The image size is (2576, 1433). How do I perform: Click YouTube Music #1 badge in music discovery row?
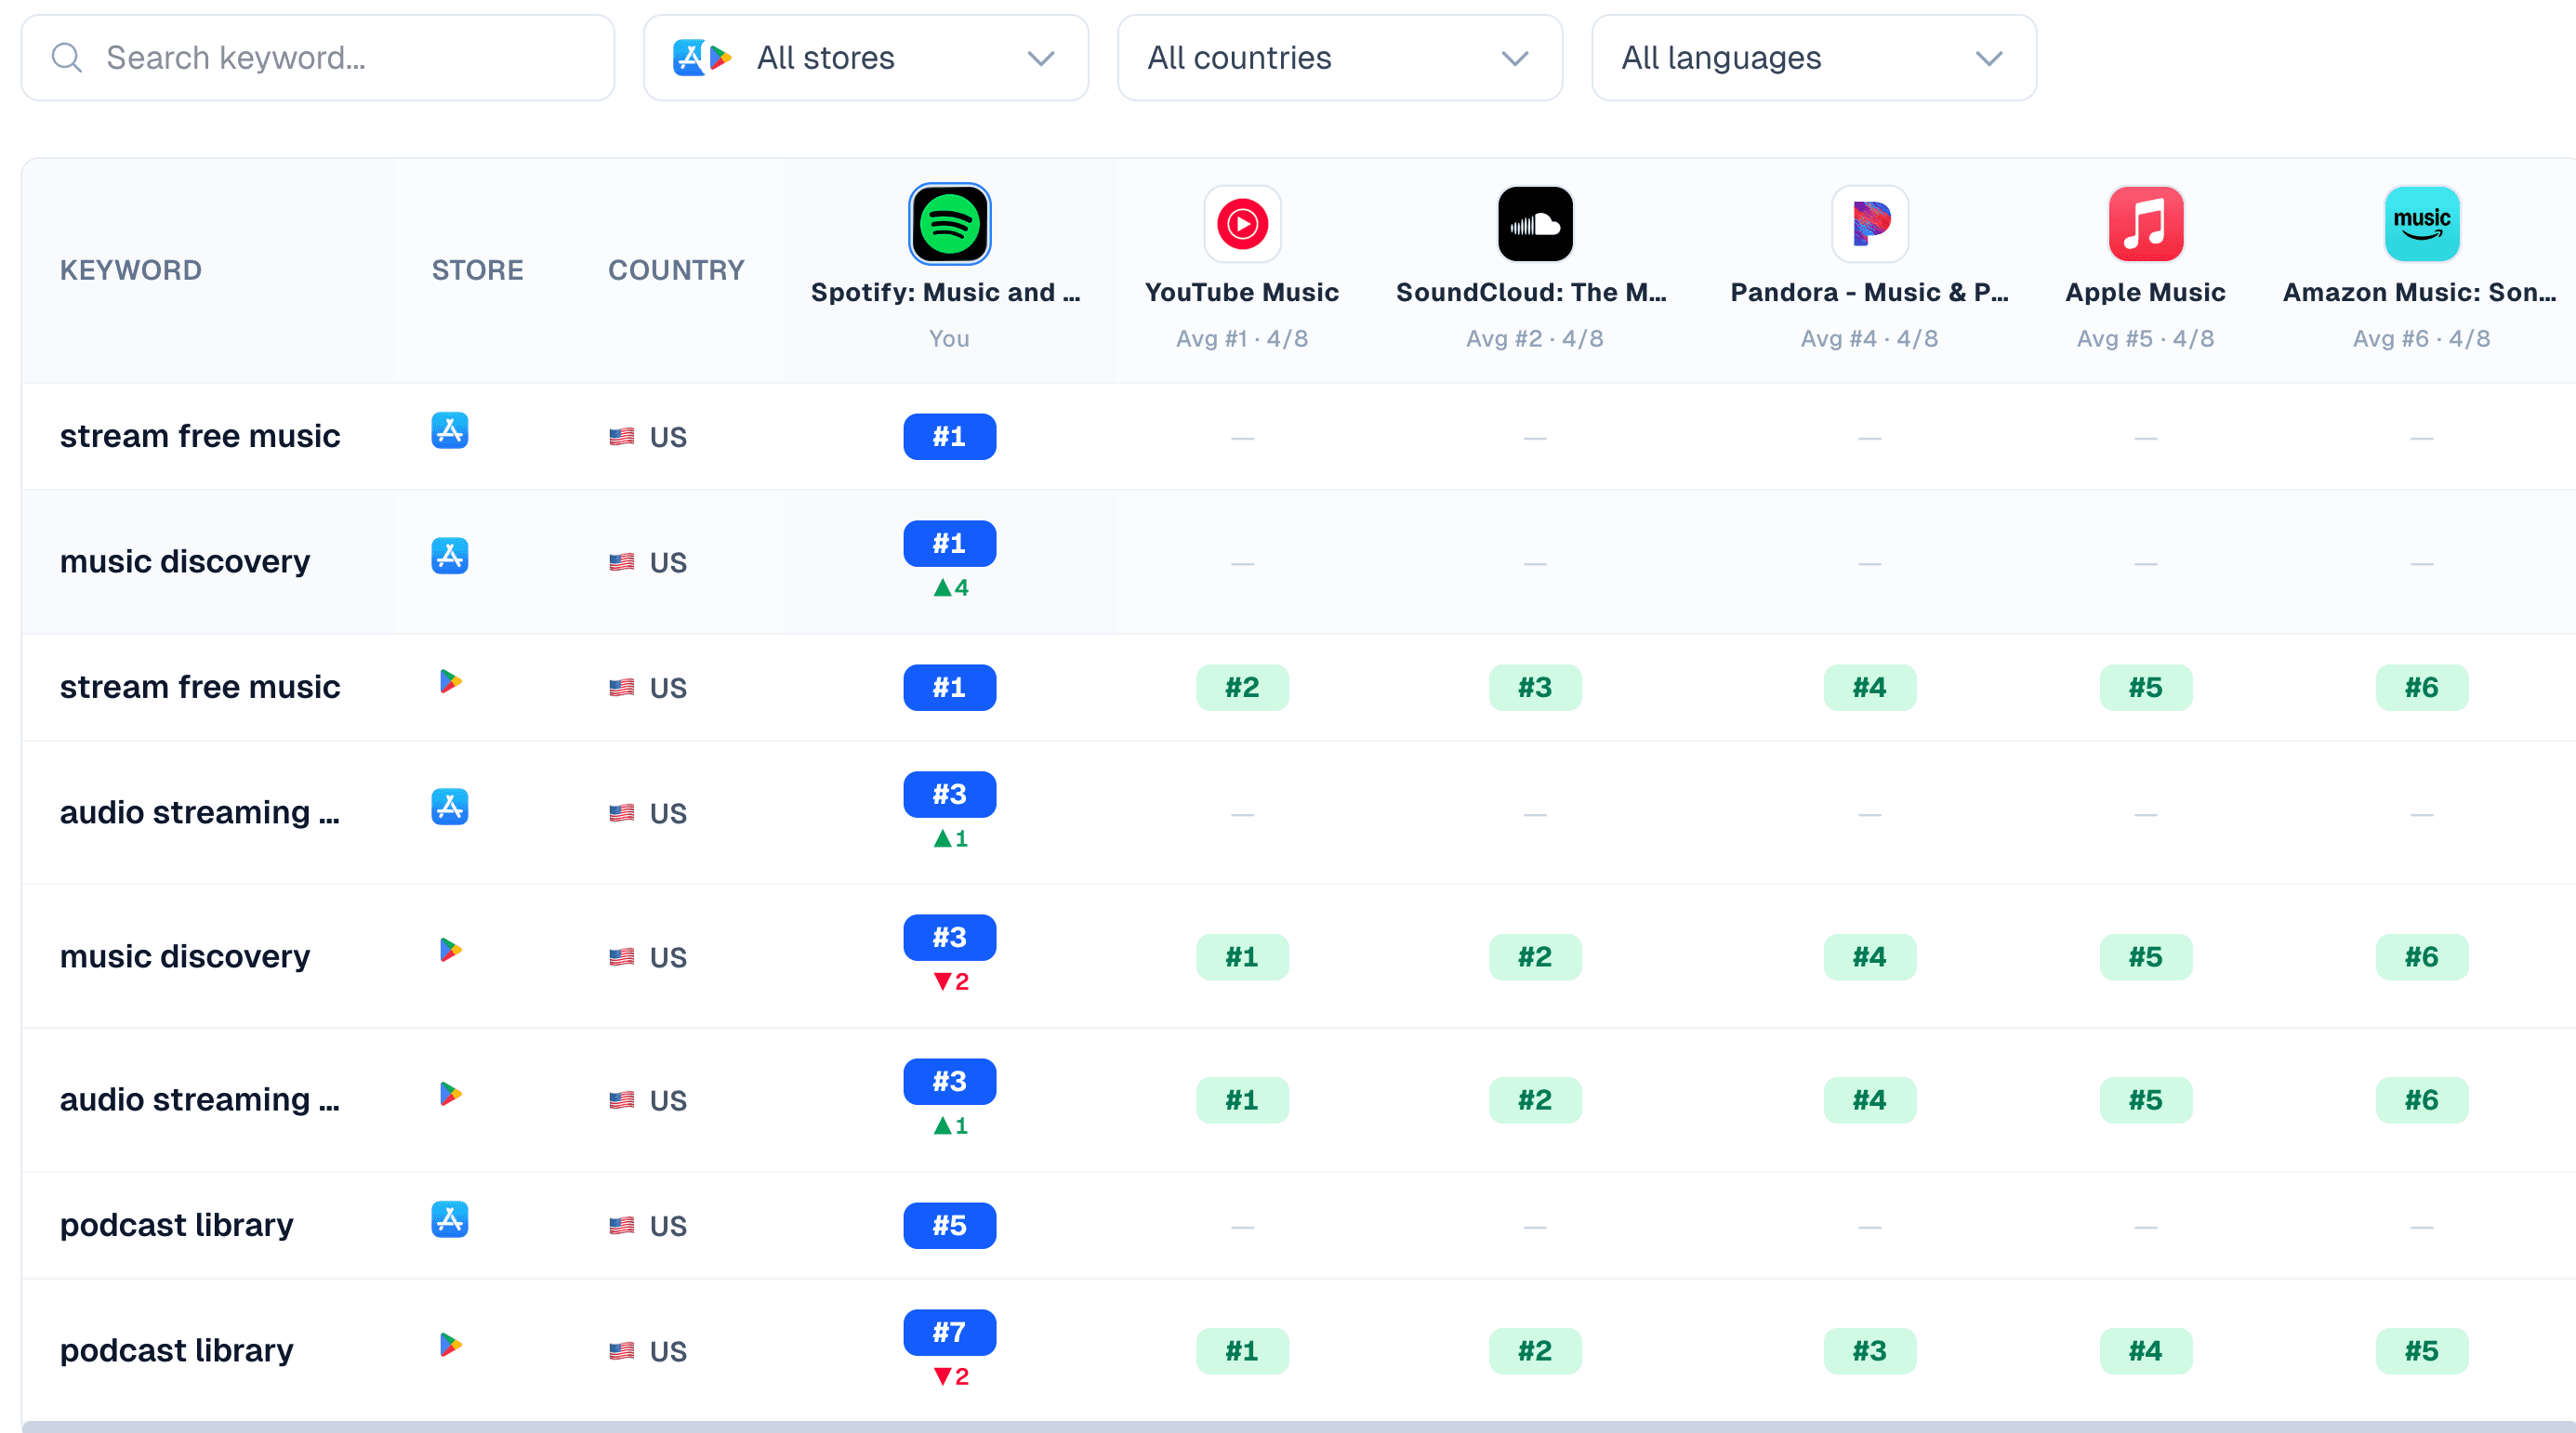coord(1242,957)
